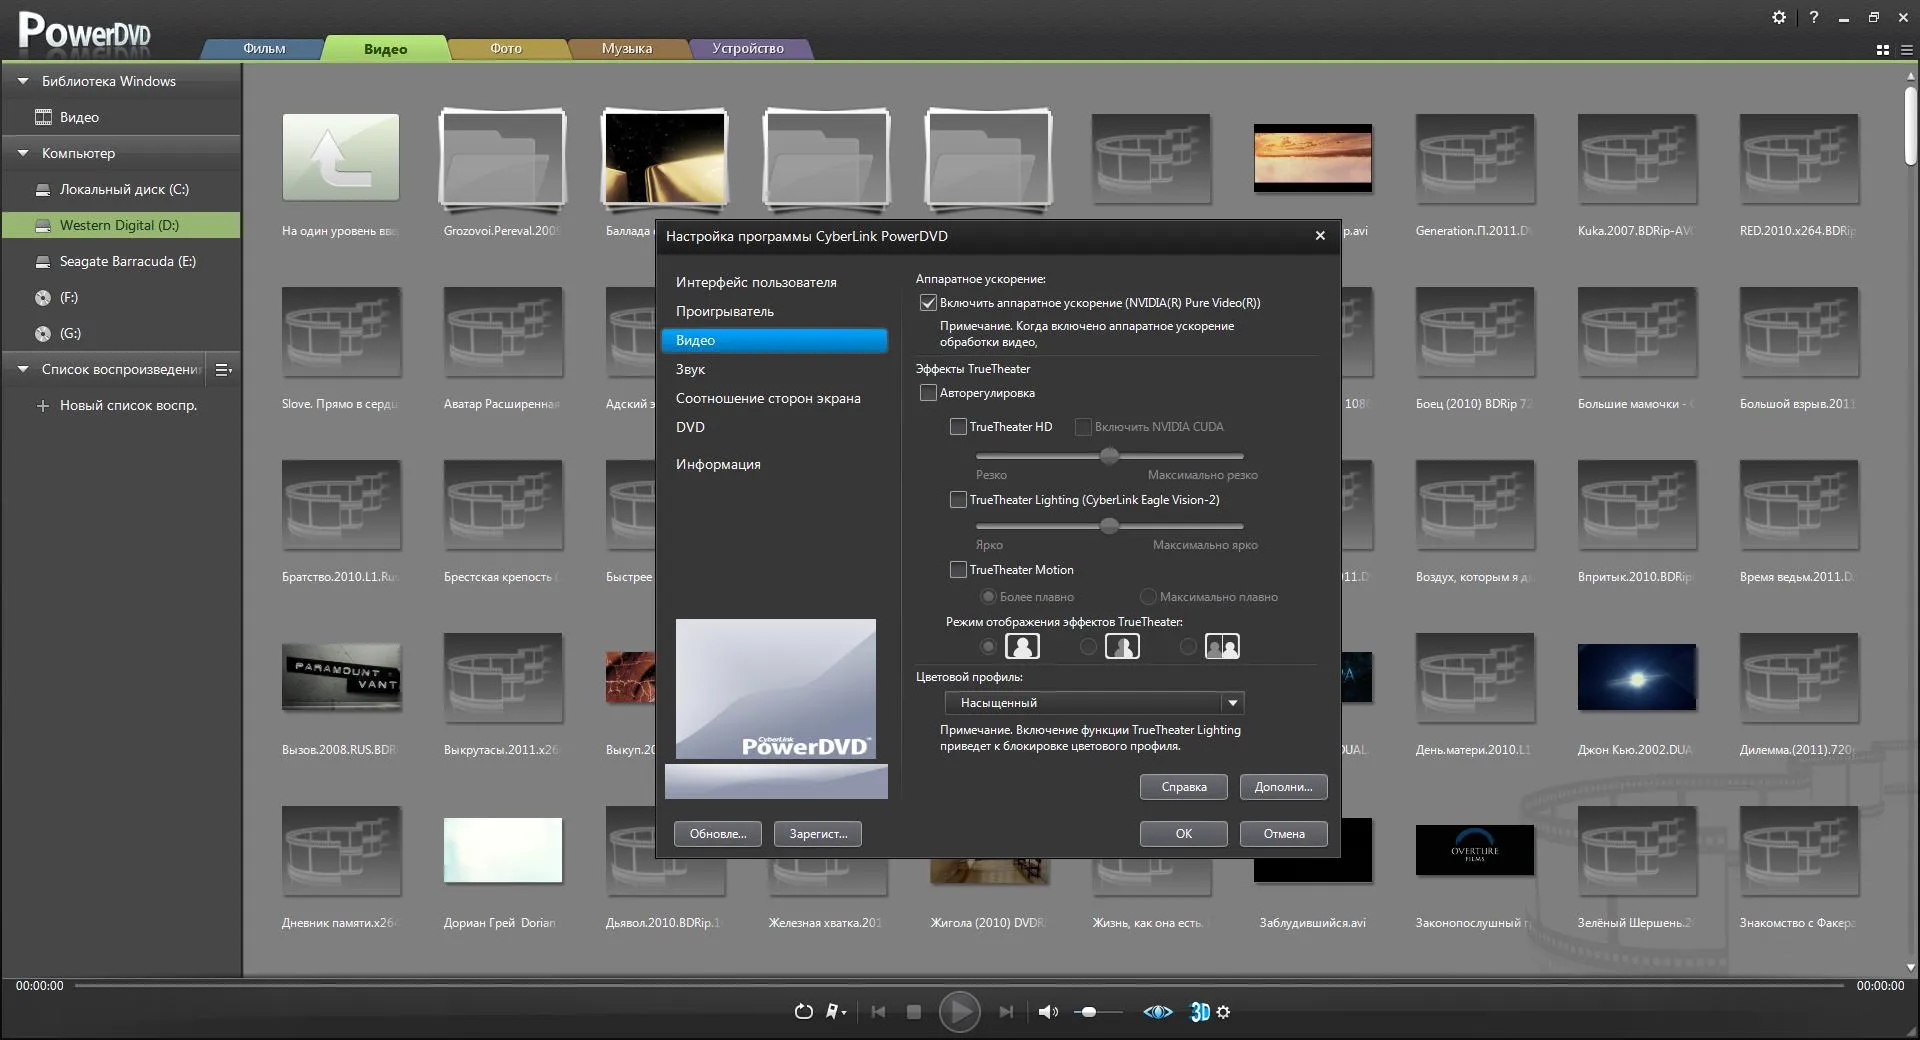Click the 'Справка' button
This screenshot has height=1040, width=1920.
coord(1184,788)
